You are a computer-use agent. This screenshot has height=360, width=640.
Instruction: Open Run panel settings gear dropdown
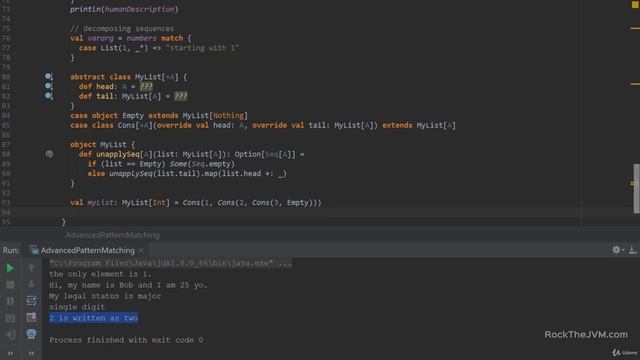click(x=618, y=250)
